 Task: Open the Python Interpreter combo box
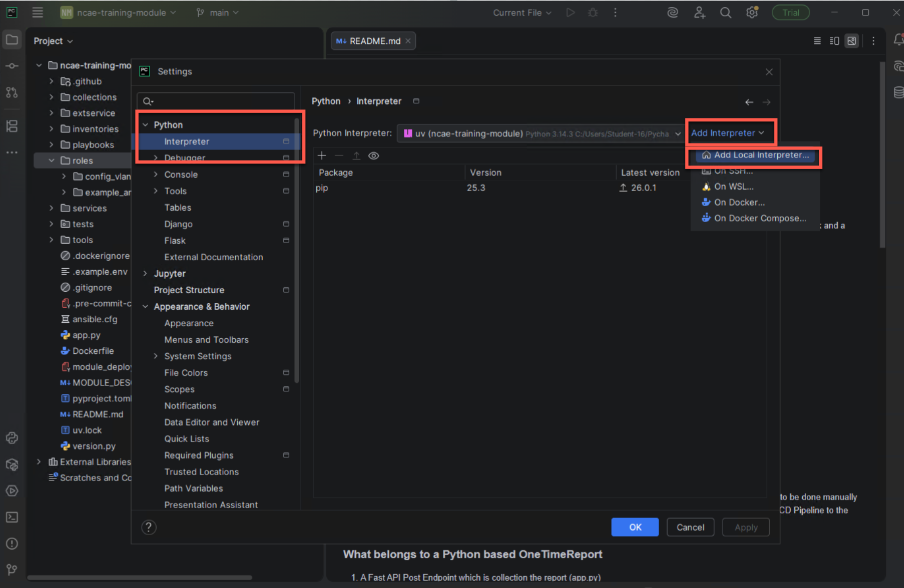541,133
